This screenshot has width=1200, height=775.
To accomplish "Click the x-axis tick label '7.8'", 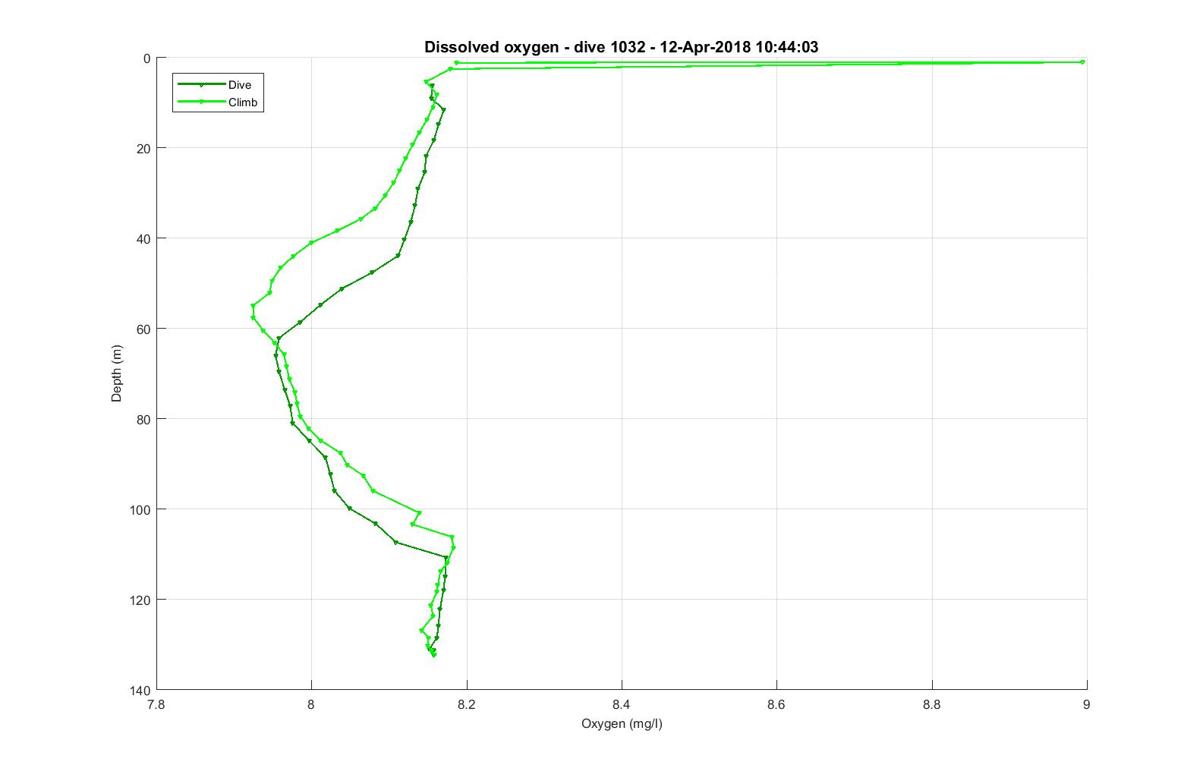I will (x=156, y=705).
